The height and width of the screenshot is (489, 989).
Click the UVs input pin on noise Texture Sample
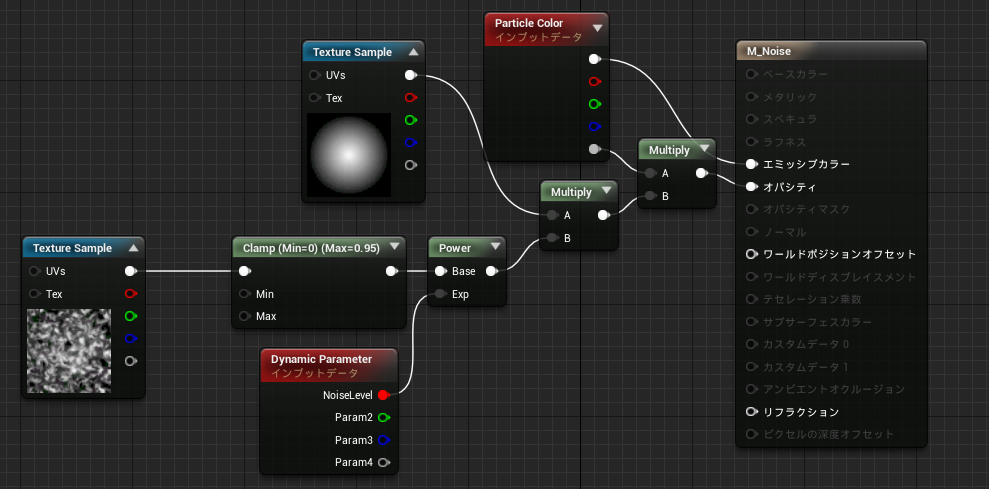(x=35, y=271)
